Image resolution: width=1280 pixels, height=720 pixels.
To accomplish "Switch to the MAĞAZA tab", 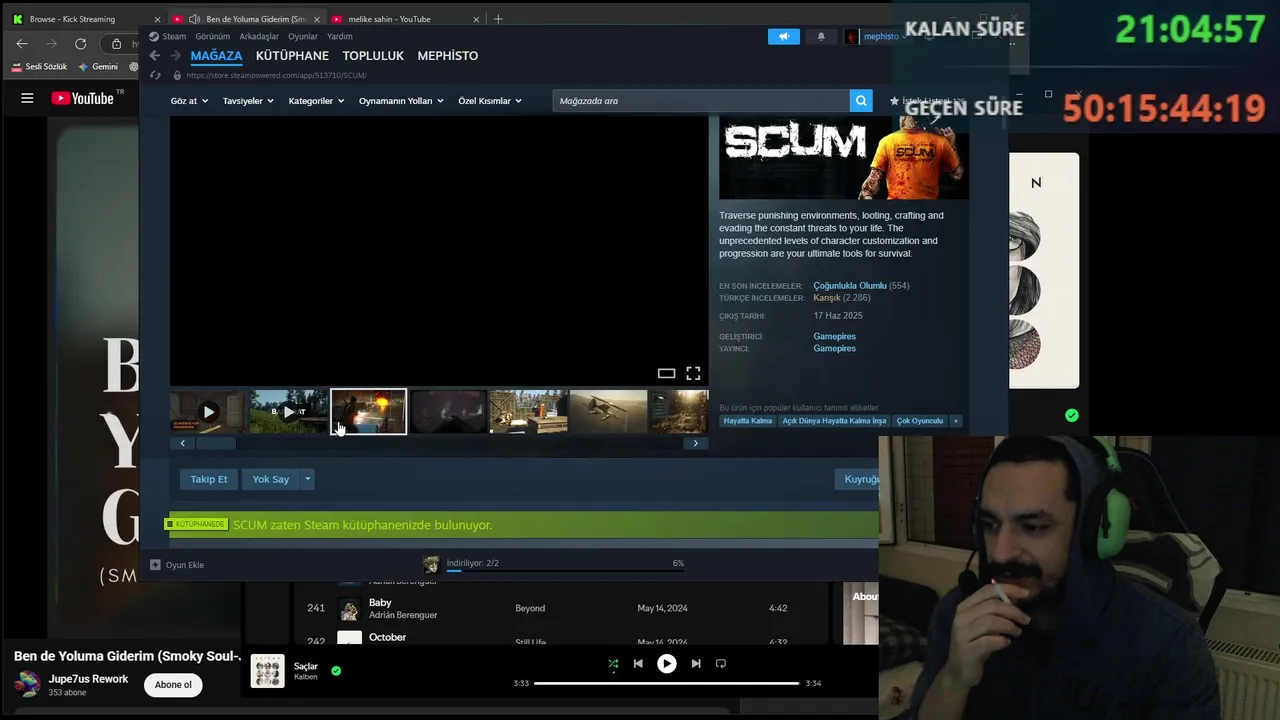I will (x=216, y=56).
